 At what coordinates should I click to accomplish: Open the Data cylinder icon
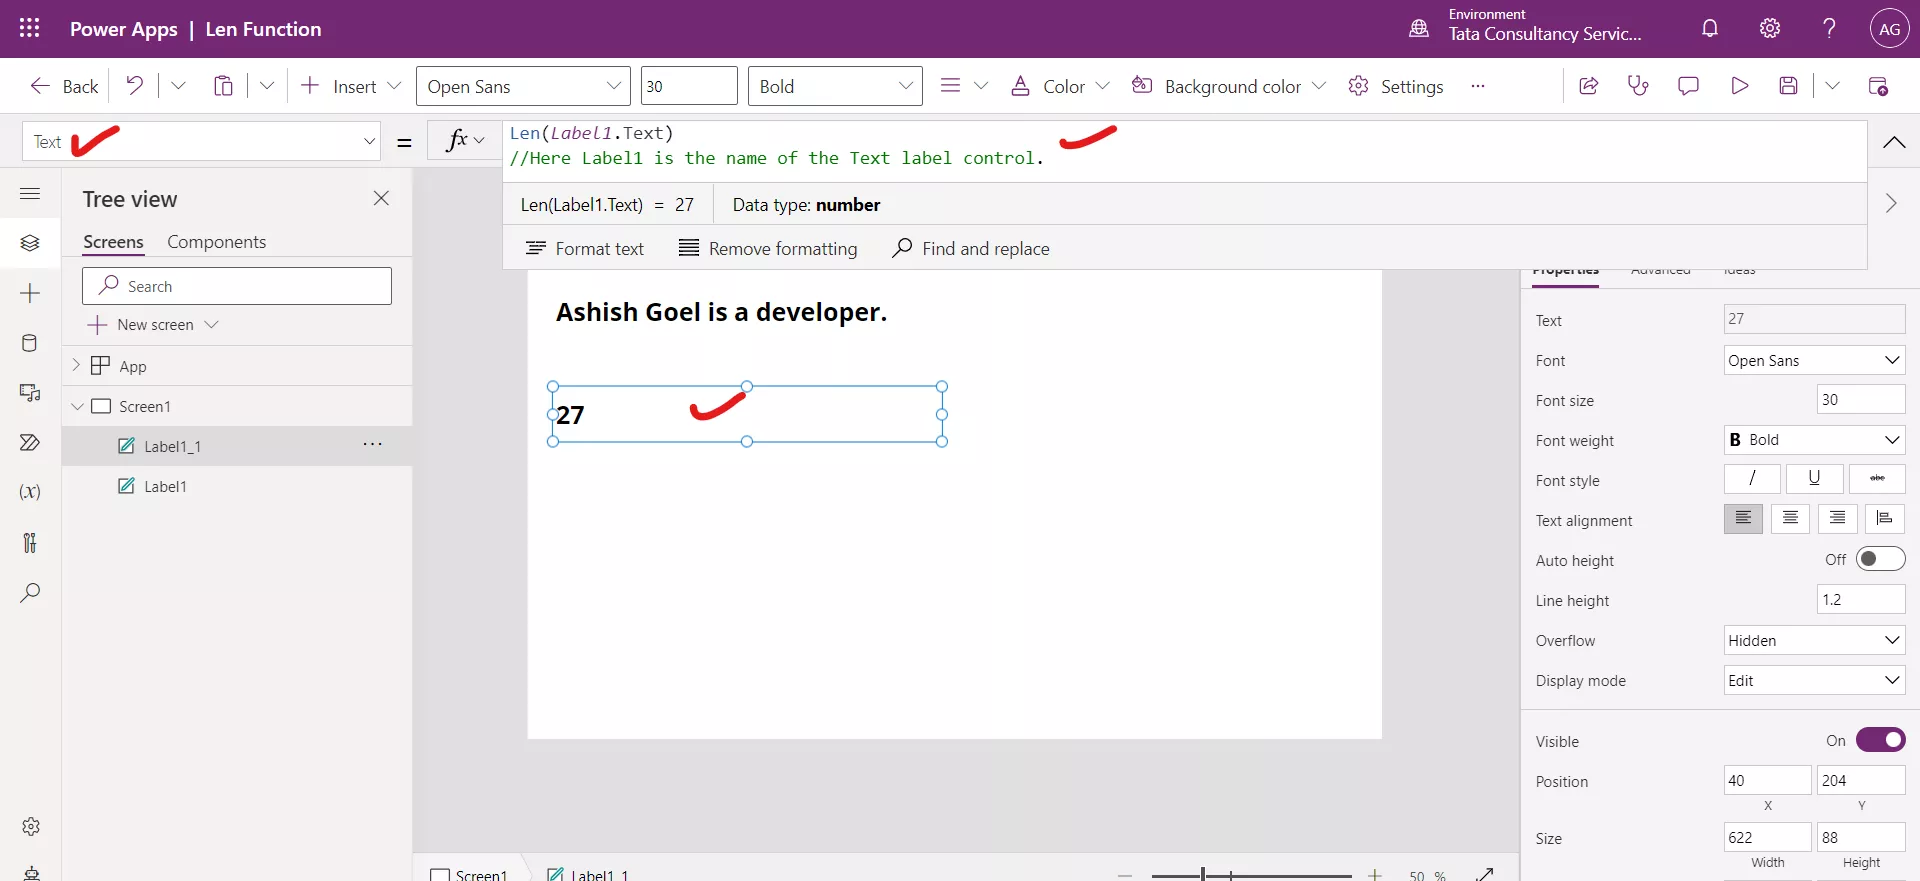coord(30,343)
